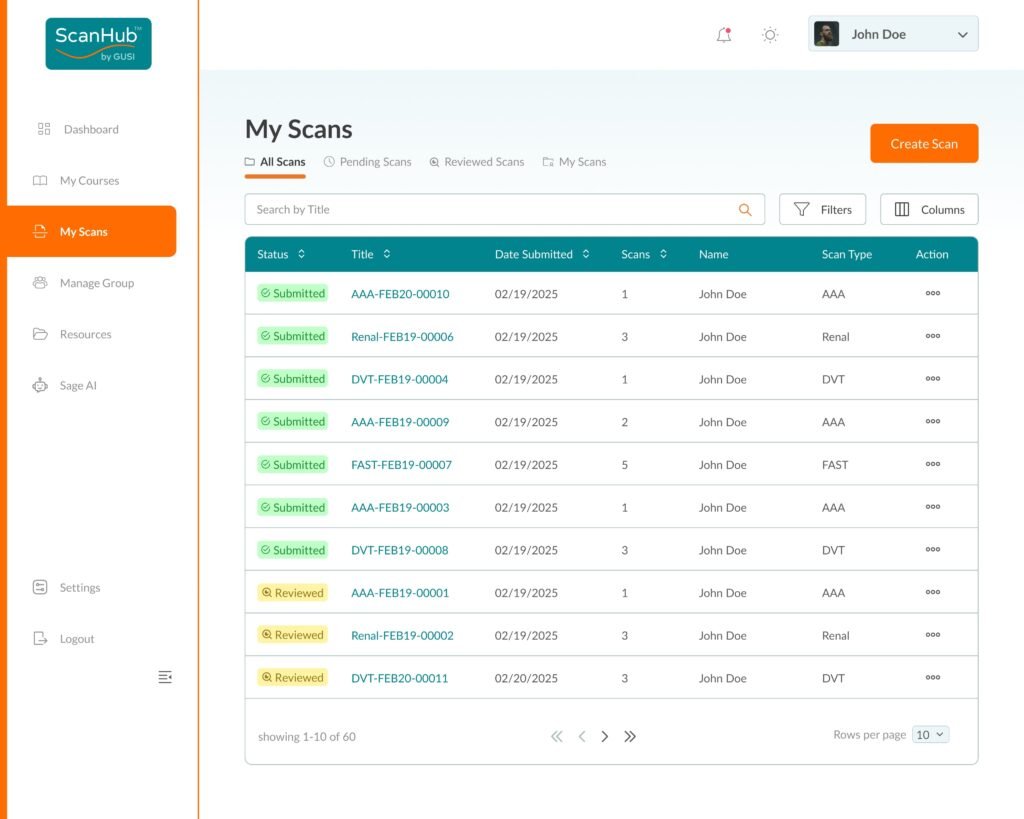The width and height of the screenshot is (1024, 819).
Task: Switch to the Pending Scans tab
Action: (x=367, y=162)
